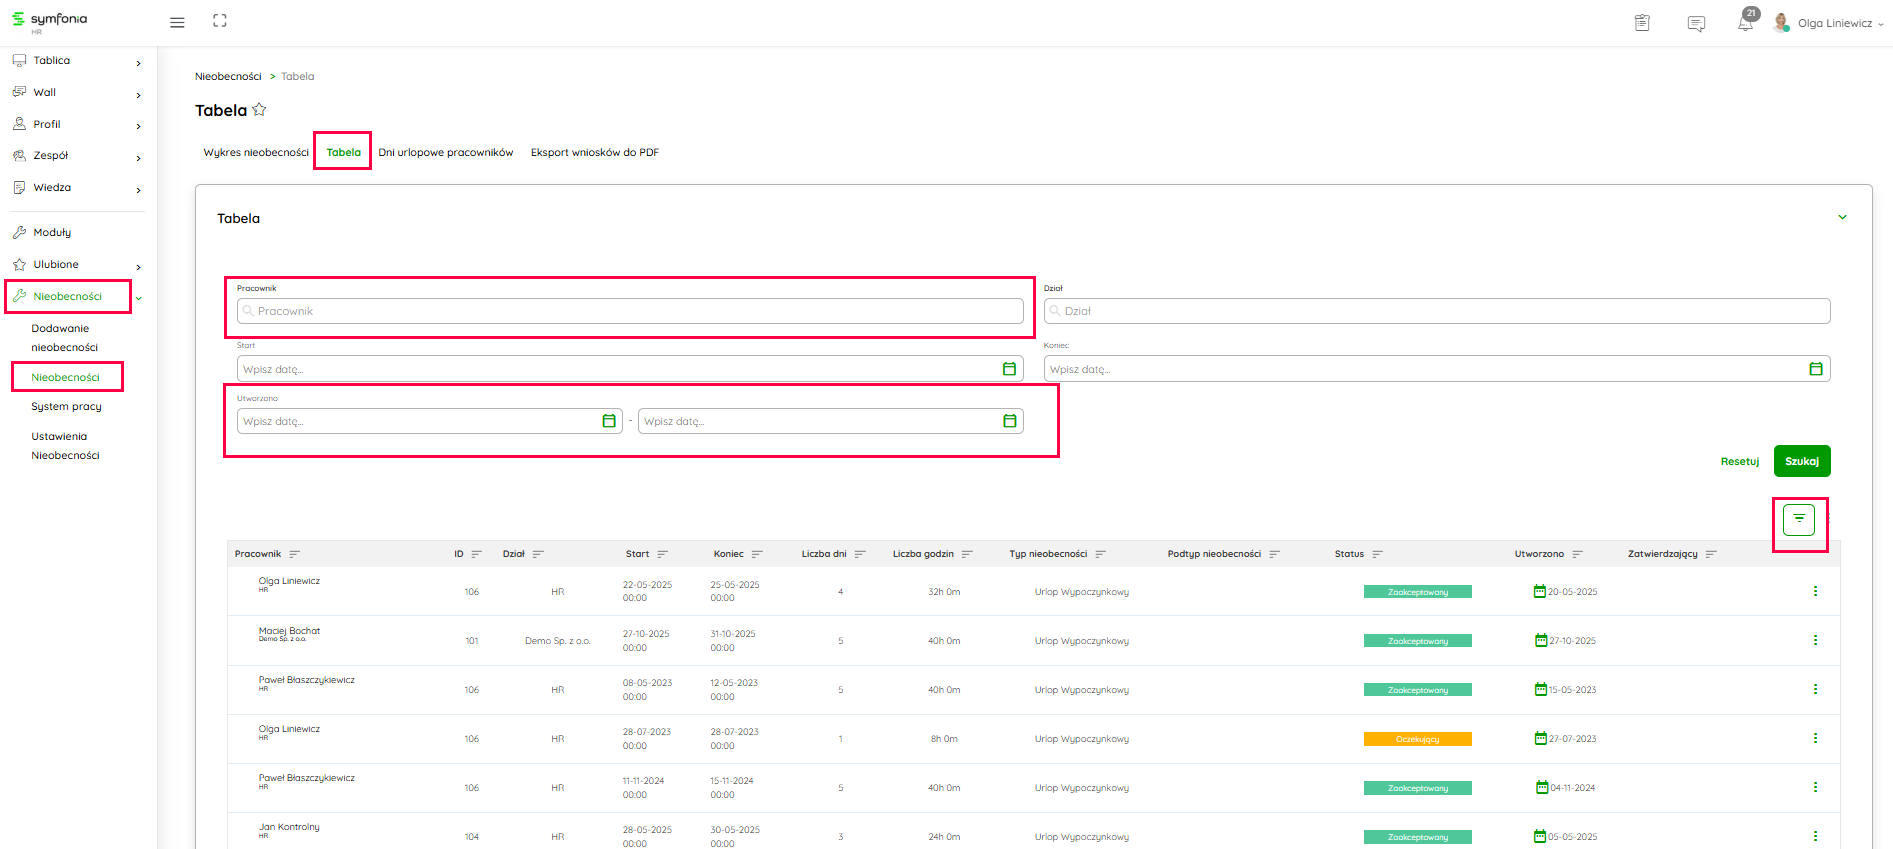
Task: Click the orange Oczekujący status badge
Action: click(x=1417, y=739)
